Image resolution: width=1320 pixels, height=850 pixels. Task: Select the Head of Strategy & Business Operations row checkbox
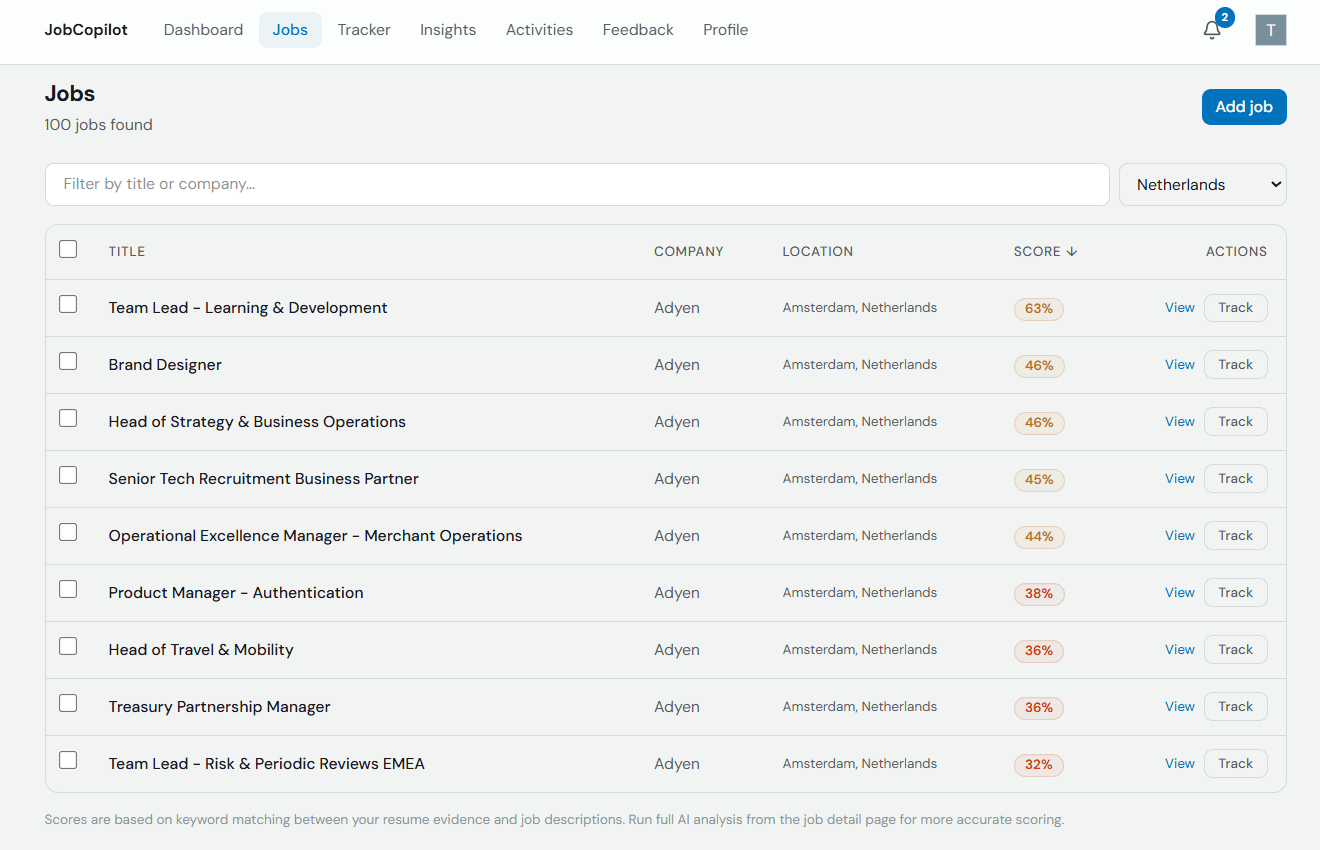[x=68, y=418]
